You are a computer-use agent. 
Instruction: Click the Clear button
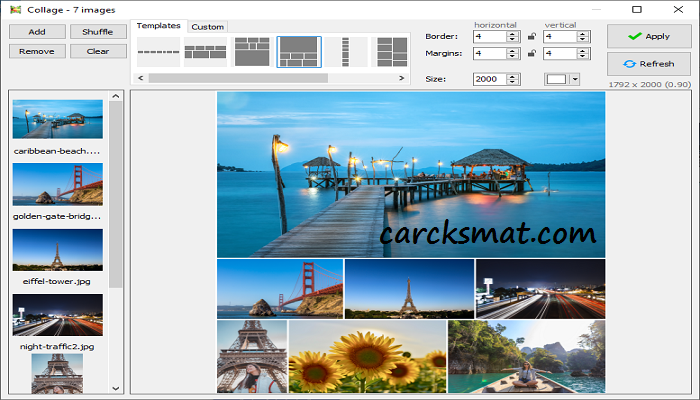pyautogui.click(x=98, y=51)
